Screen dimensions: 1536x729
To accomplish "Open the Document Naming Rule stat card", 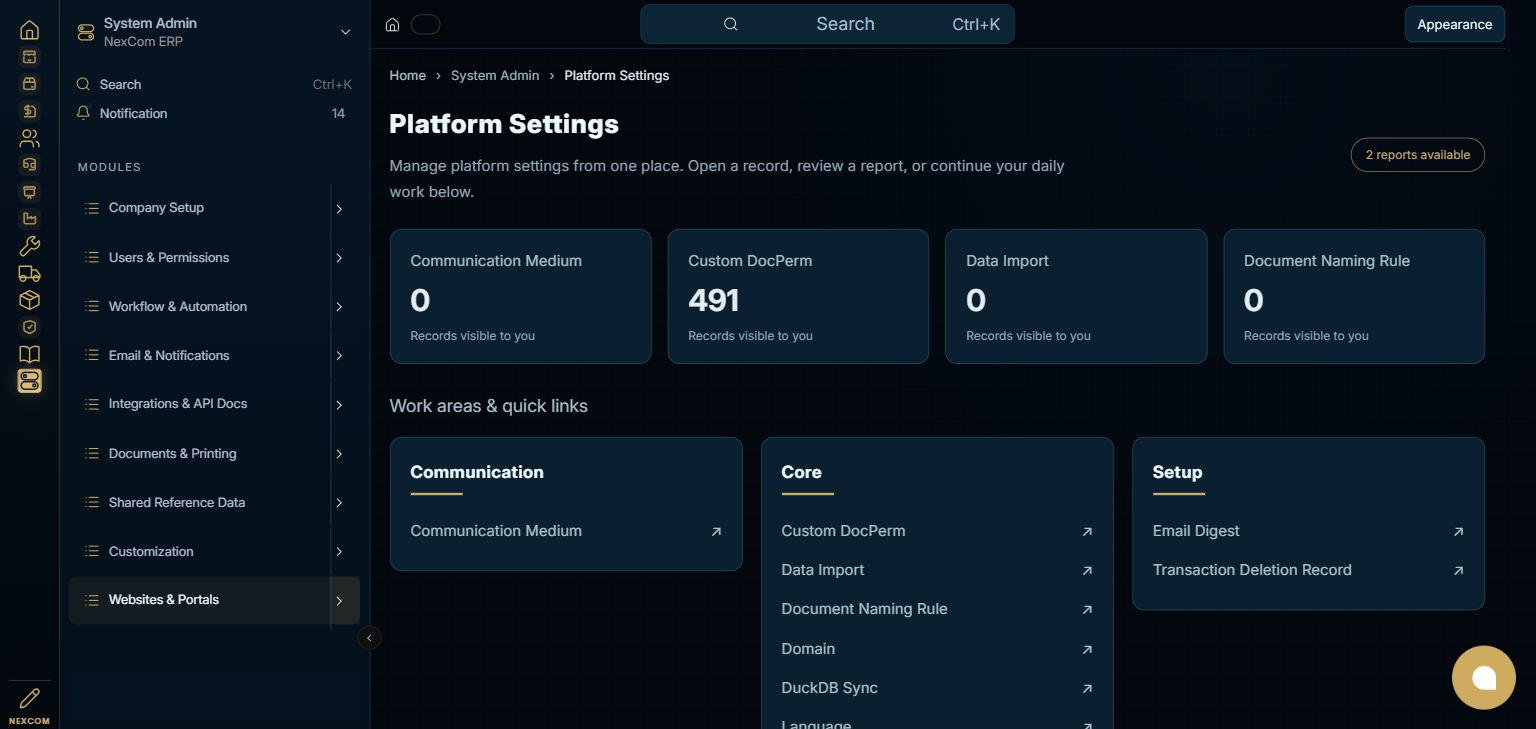I will tap(1354, 296).
